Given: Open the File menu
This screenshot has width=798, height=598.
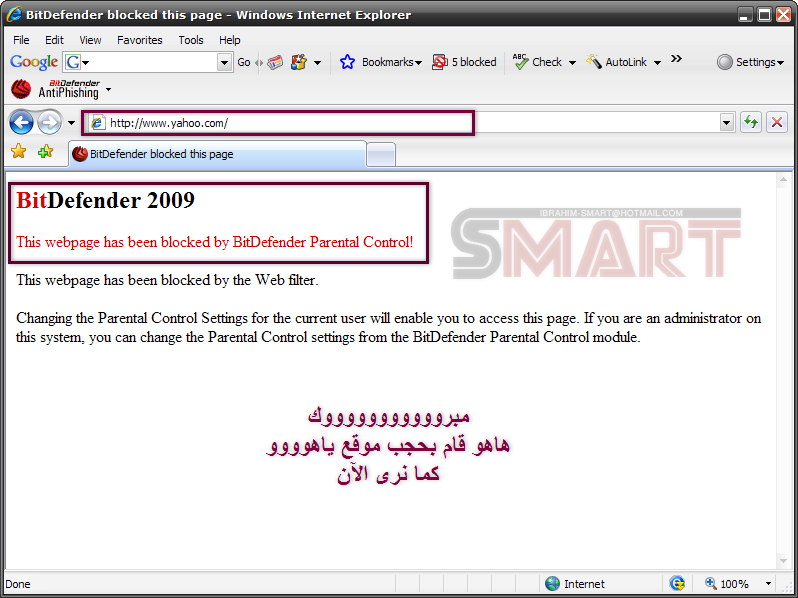Looking at the screenshot, I should click(x=21, y=40).
